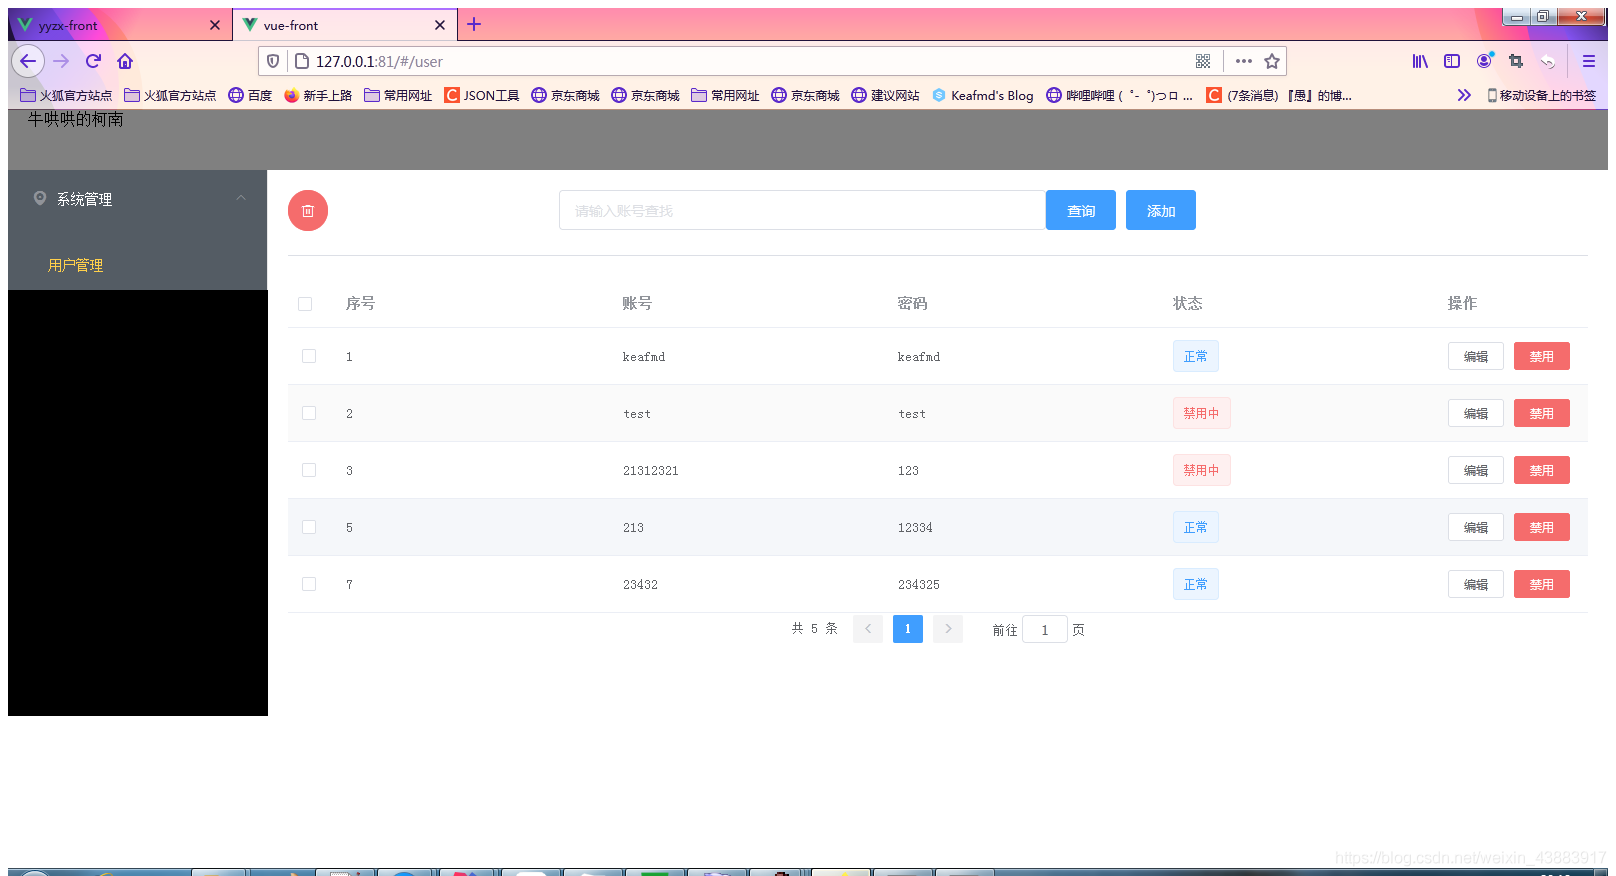Check the checkbox for row keafmd
1616x876 pixels.
pos(309,356)
